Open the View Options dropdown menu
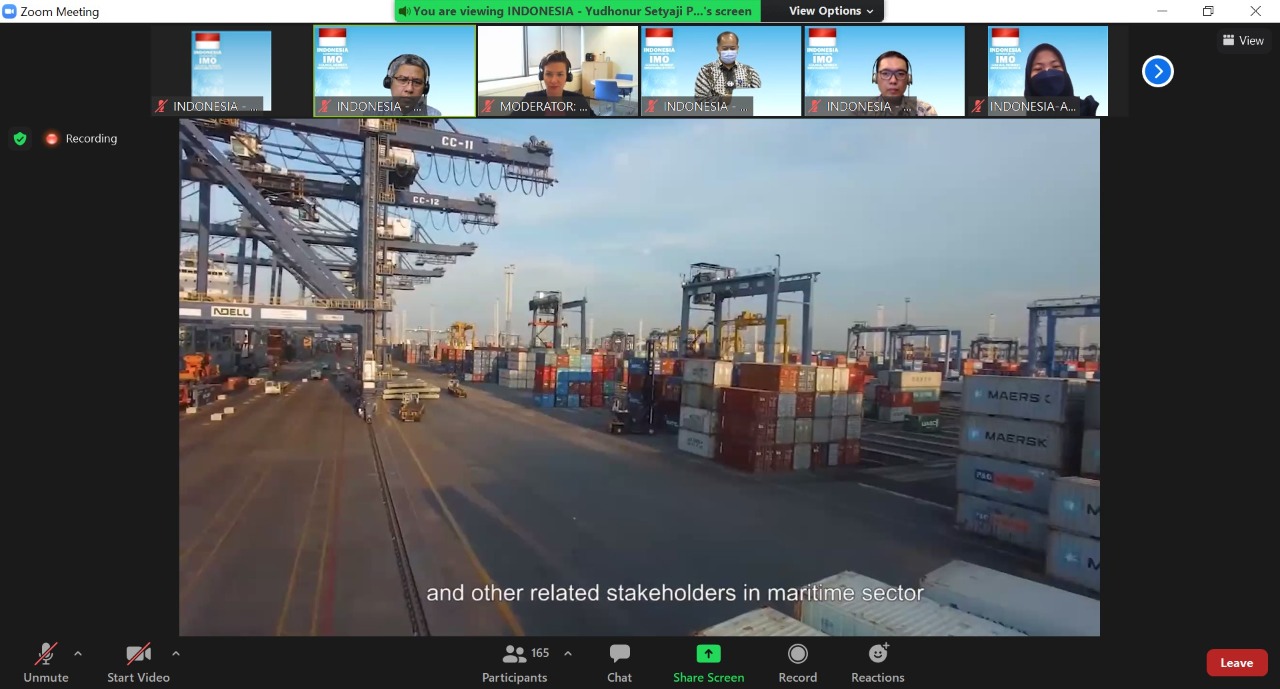This screenshot has width=1280, height=689. 831,11
